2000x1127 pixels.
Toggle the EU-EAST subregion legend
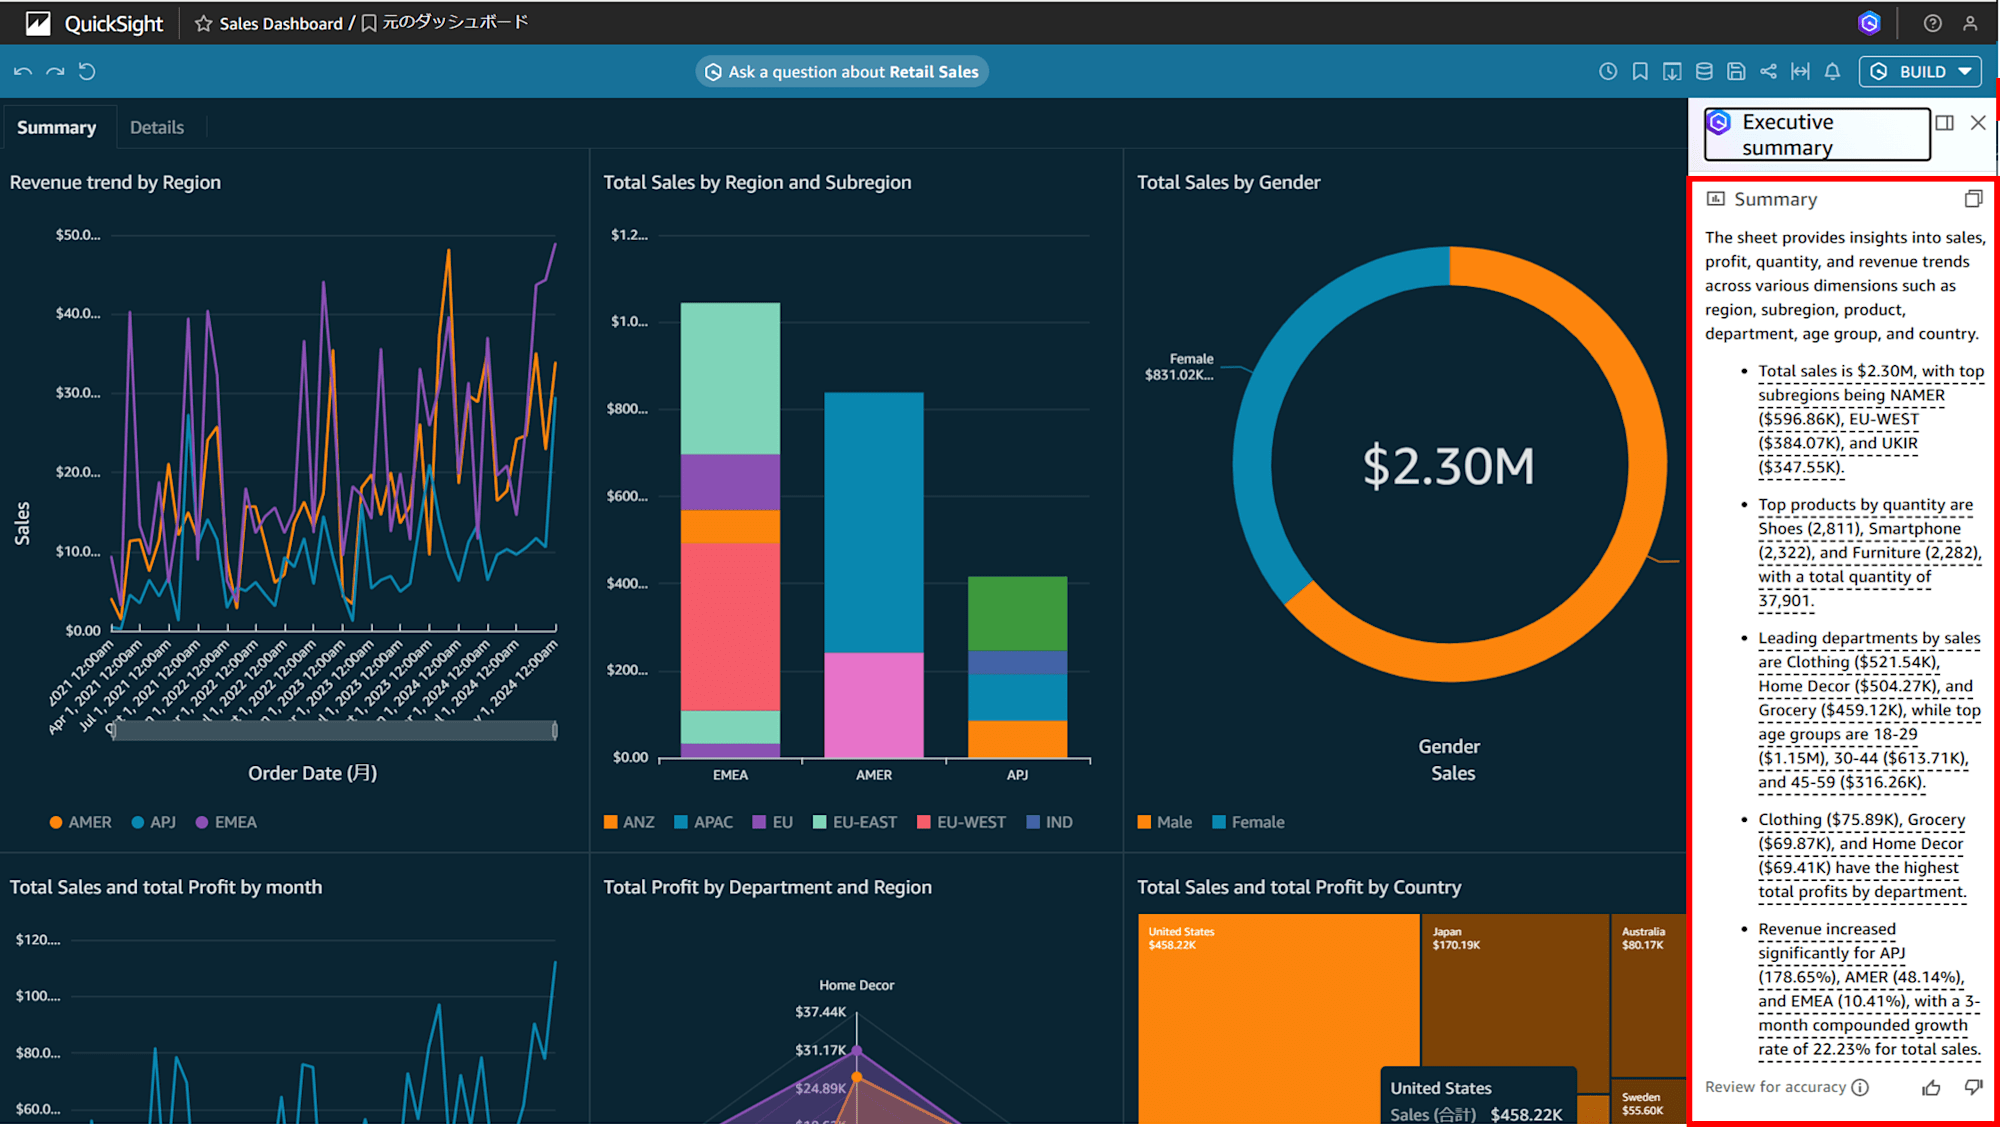coord(855,822)
